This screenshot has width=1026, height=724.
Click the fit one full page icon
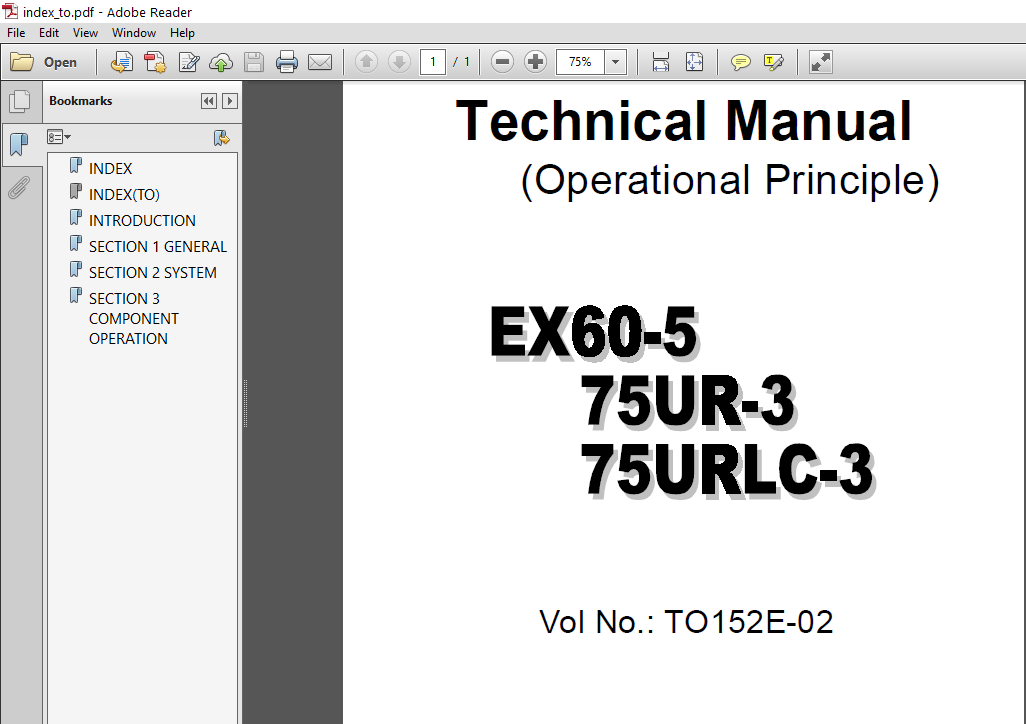(x=694, y=62)
